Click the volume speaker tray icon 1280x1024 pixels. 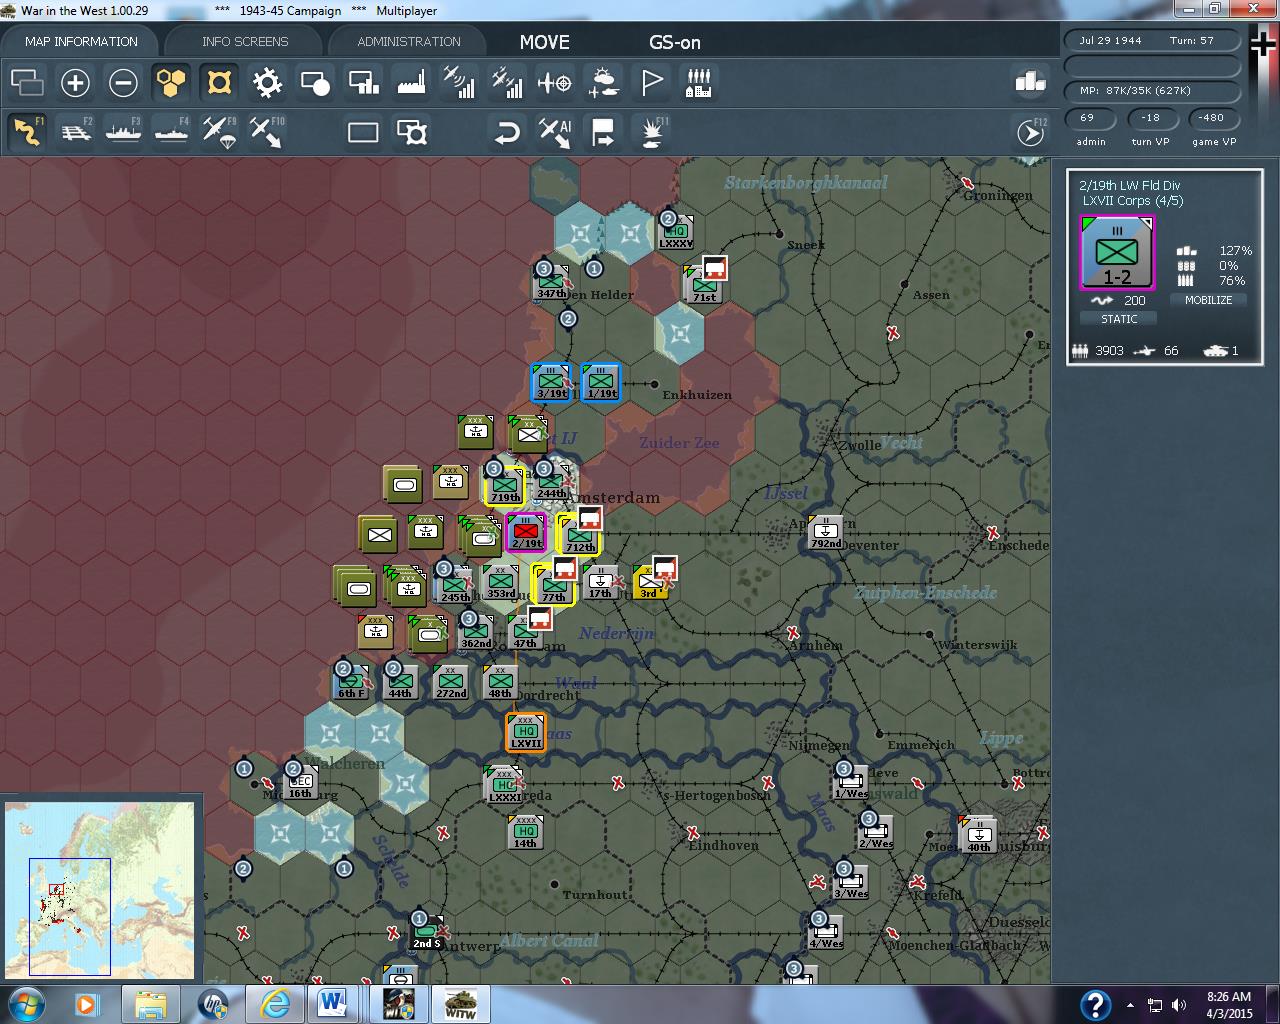tap(1179, 1005)
